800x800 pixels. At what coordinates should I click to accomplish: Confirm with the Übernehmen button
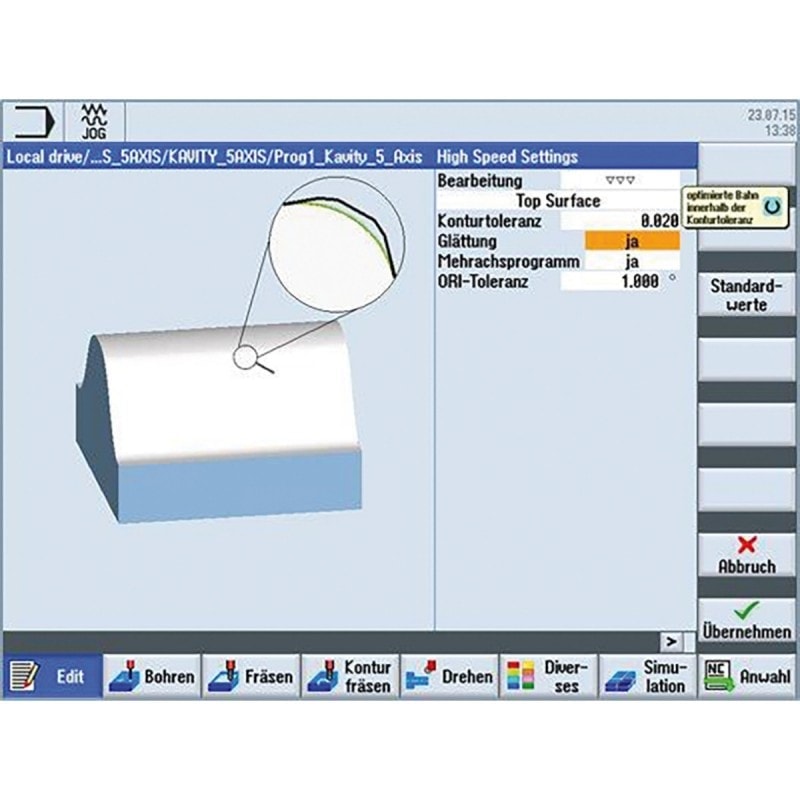(x=746, y=621)
